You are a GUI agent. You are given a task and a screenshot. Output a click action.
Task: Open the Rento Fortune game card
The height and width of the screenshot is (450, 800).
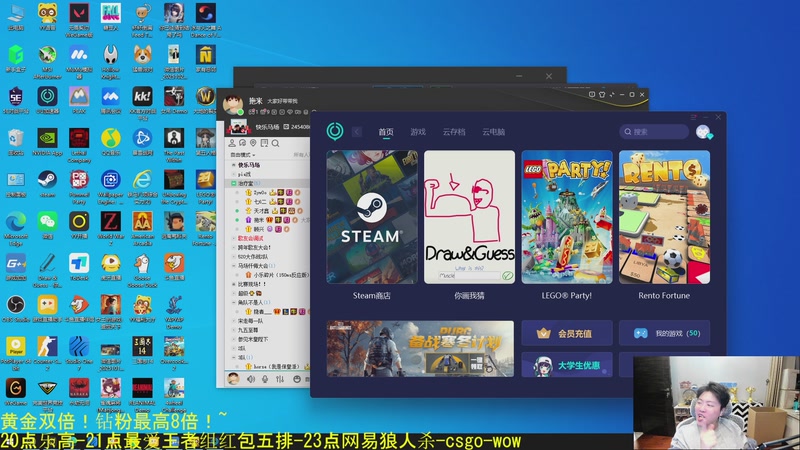click(664, 217)
